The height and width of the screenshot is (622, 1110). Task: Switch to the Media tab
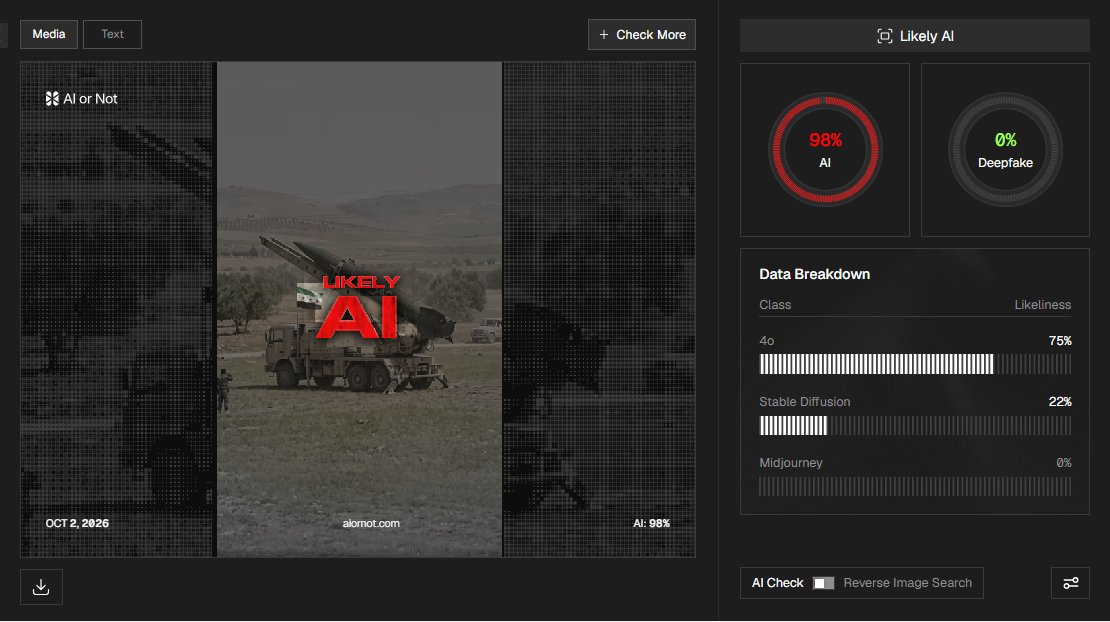(49, 35)
